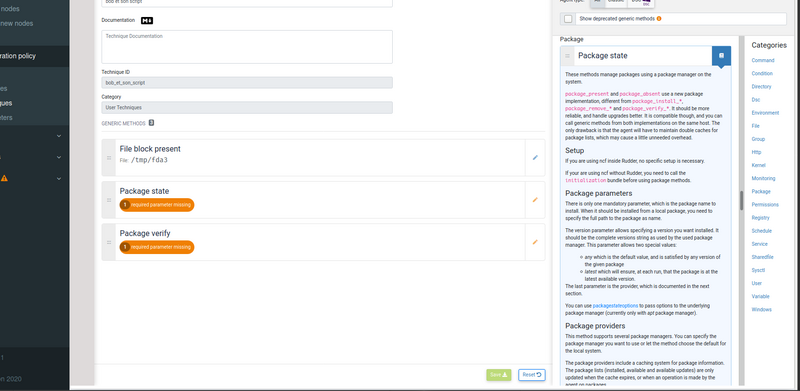Screen dimensions: 800x391
Task: Grab Package state drag handle in technique
Action: point(109,200)
